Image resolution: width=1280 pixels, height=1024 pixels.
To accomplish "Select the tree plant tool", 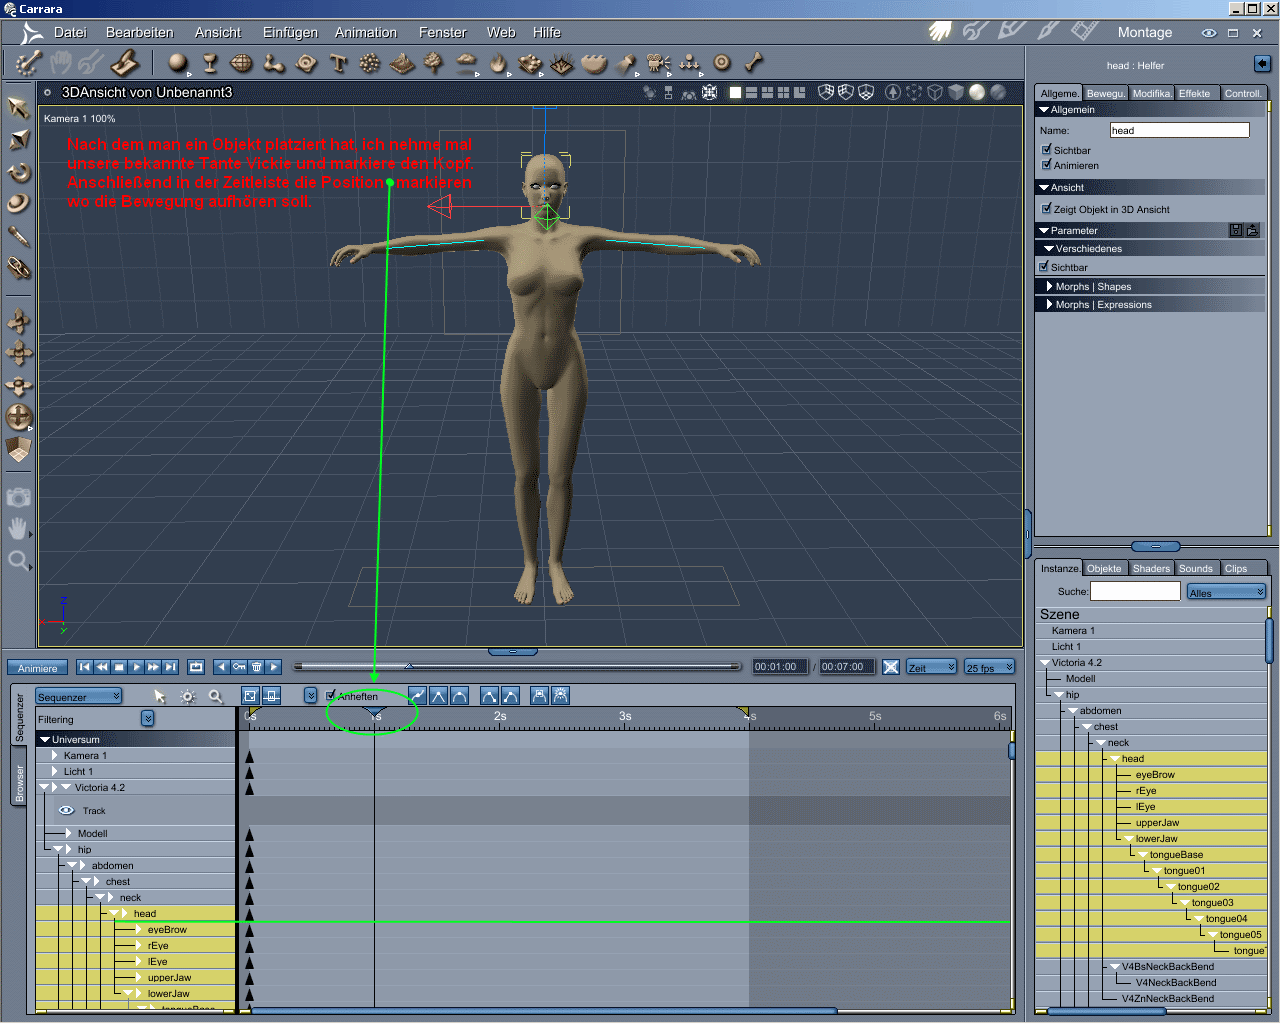I will click(x=433, y=63).
